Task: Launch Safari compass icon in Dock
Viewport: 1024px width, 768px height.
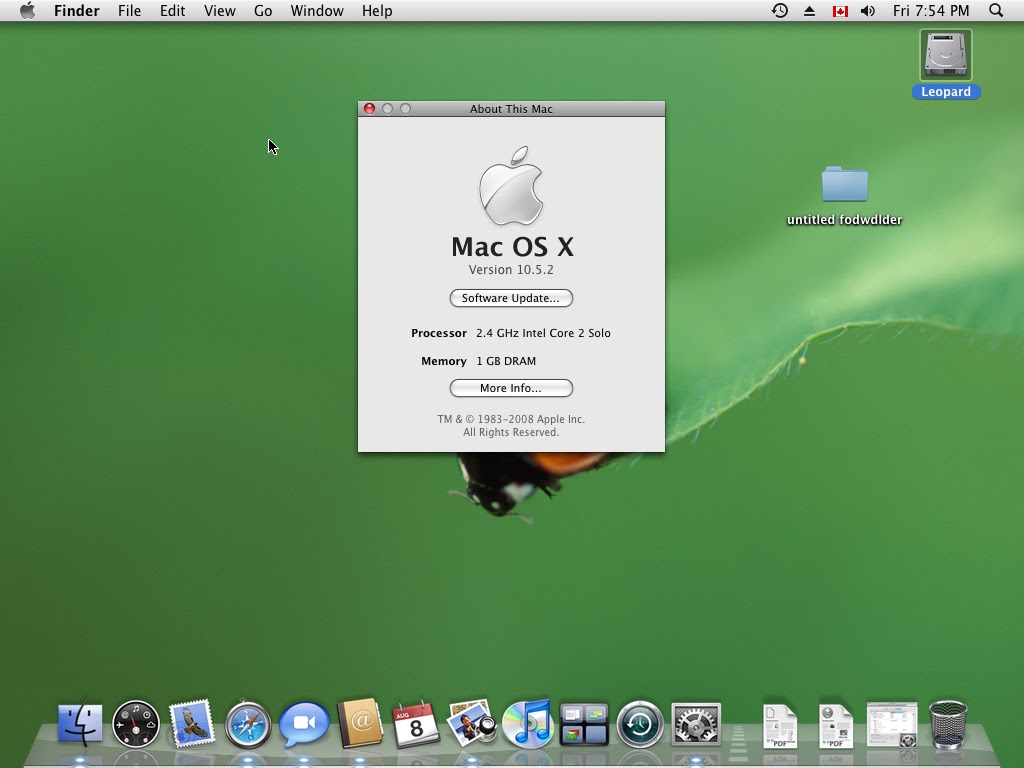Action: pyautogui.click(x=248, y=724)
